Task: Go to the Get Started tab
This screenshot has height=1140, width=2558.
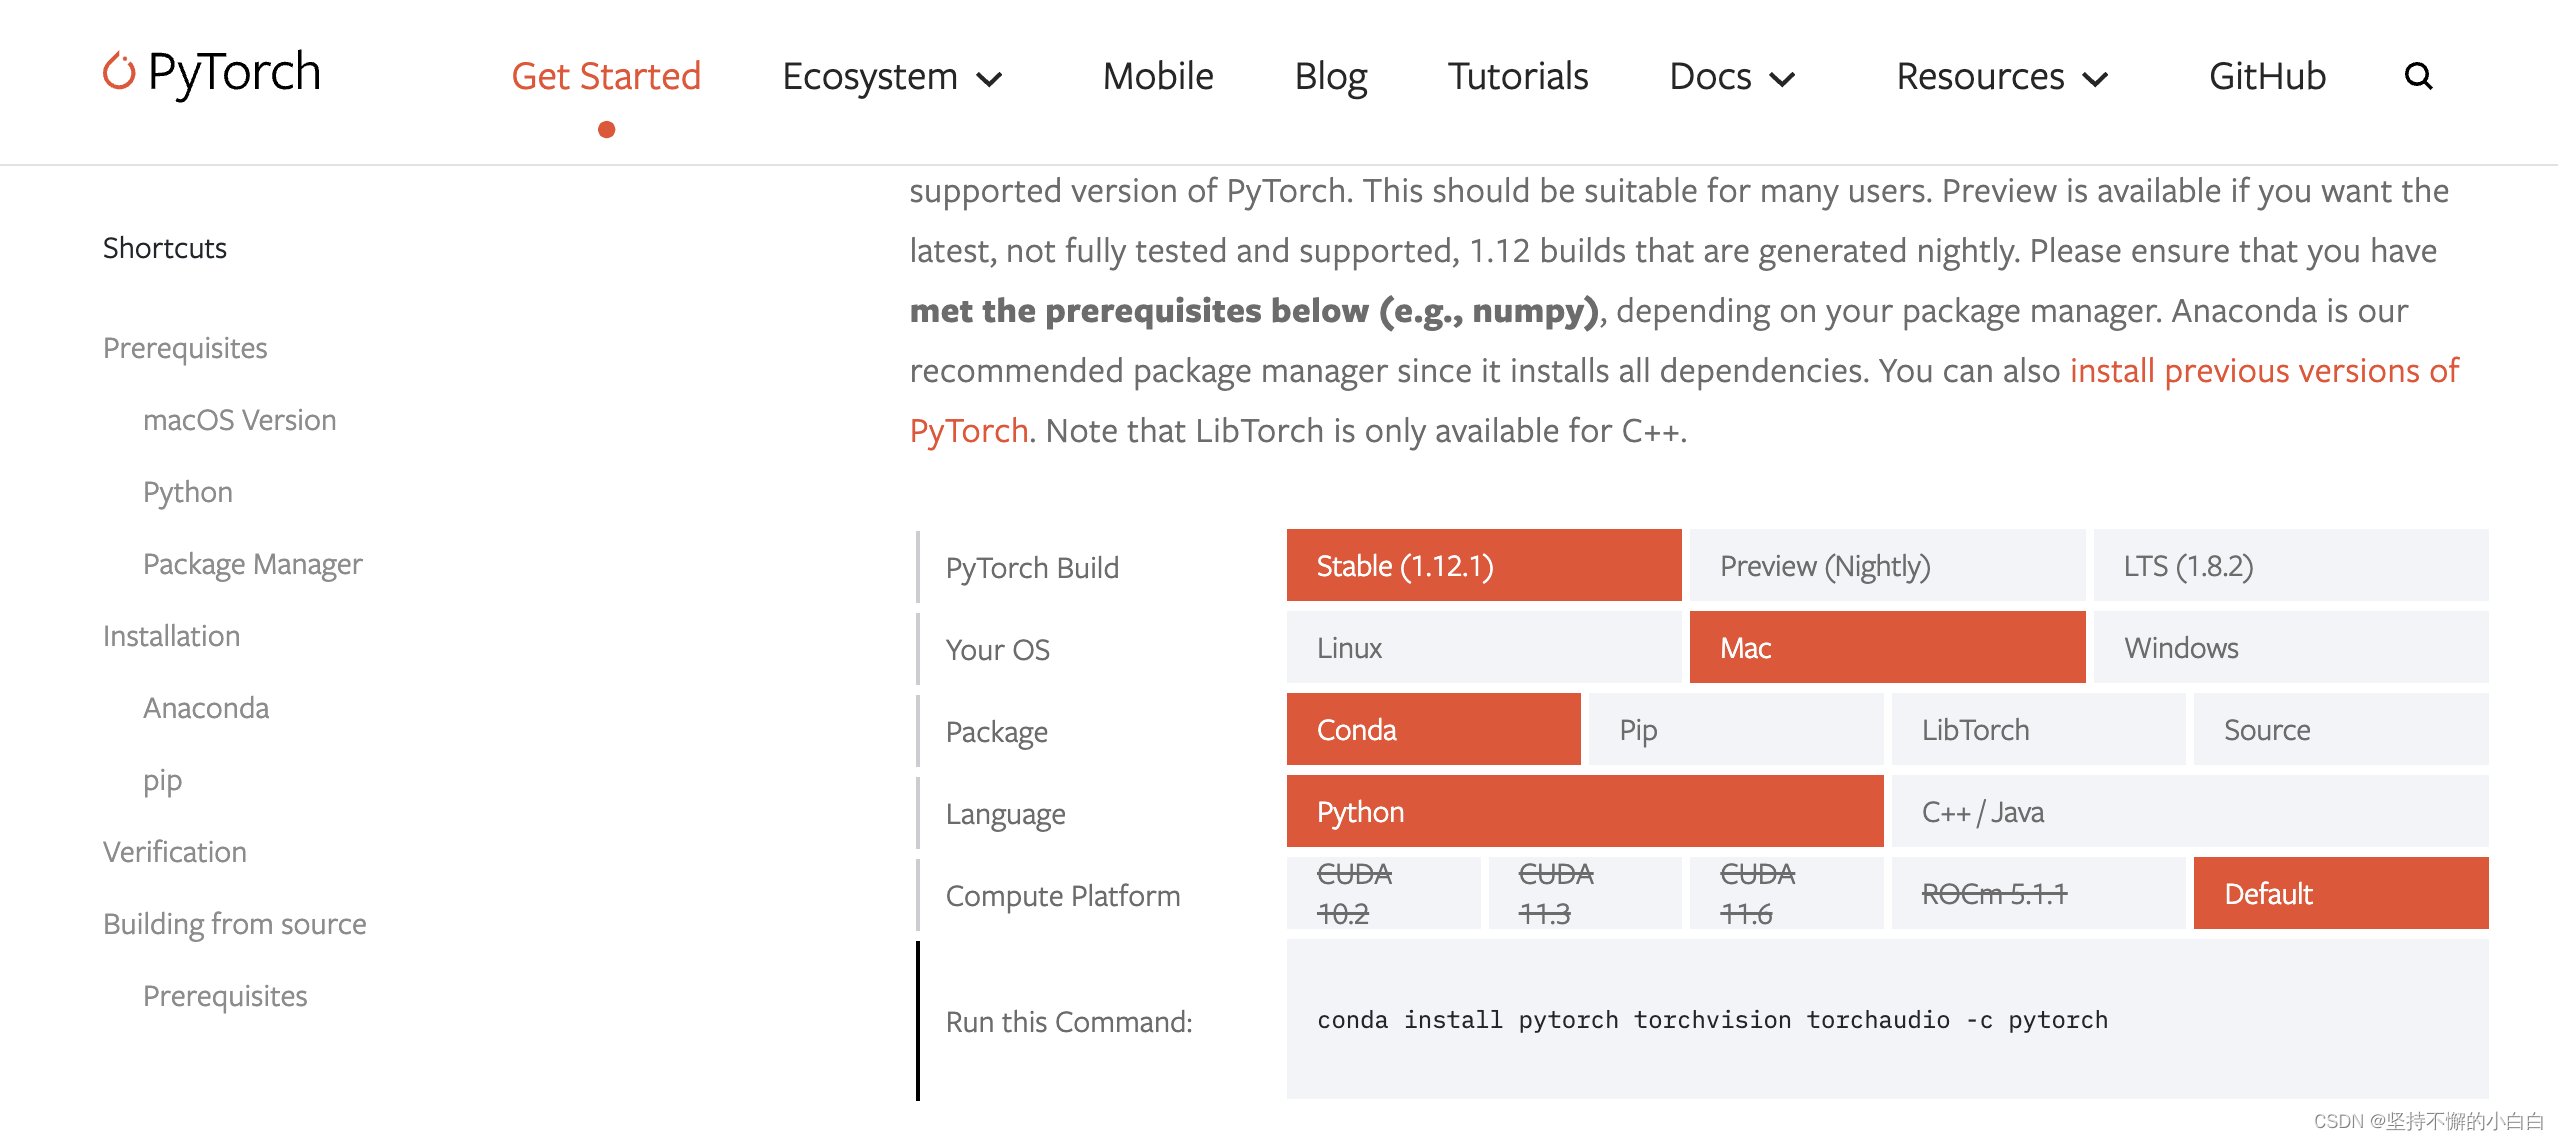Action: (606, 76)
